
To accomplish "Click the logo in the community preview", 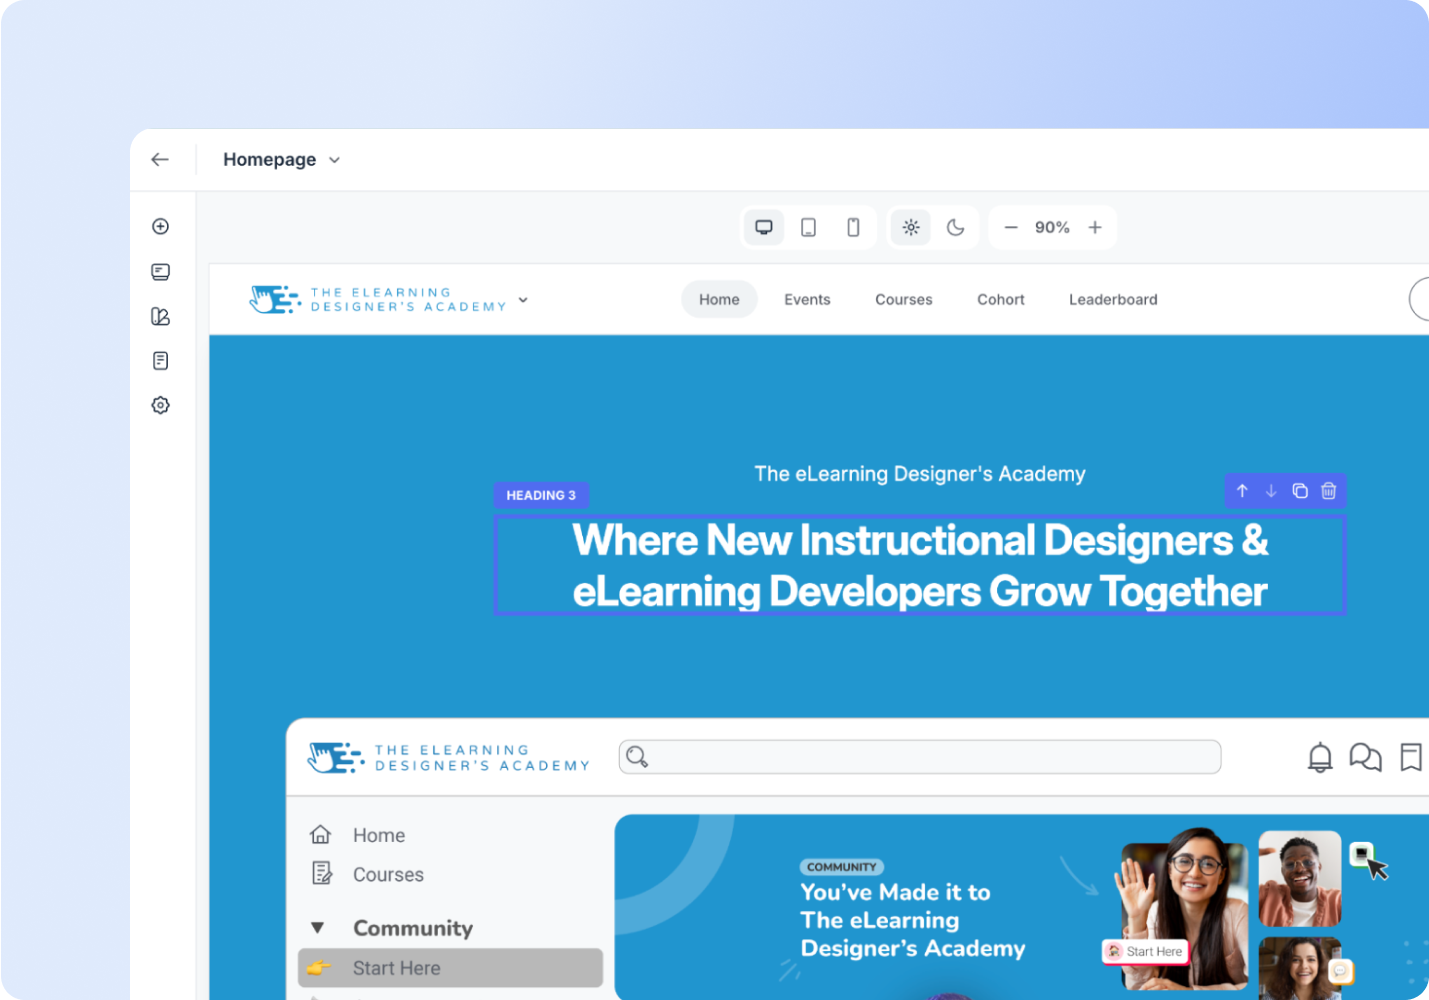I will coord(449,758).
